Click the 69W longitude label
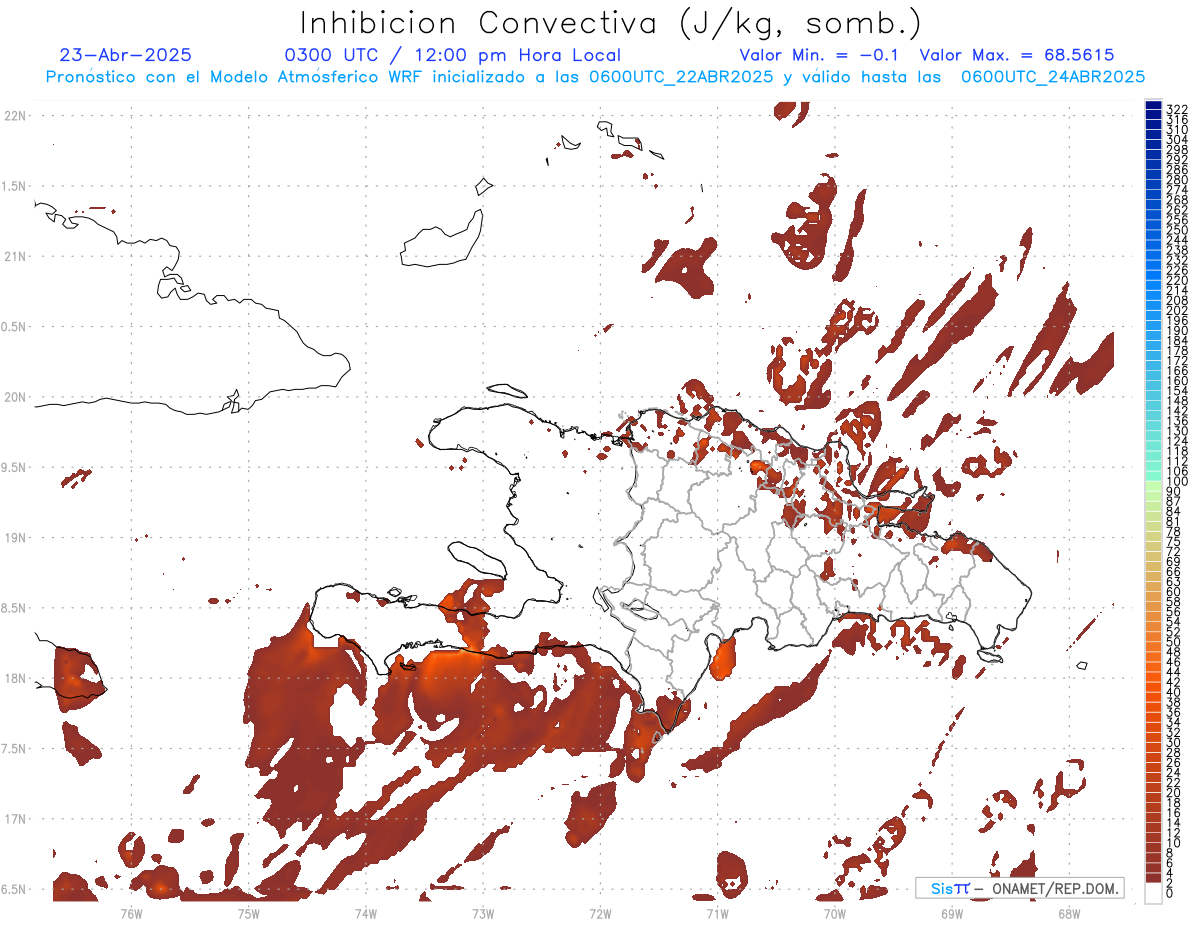The height and width of the screenshot is (927, 1200). click(951, 912)
